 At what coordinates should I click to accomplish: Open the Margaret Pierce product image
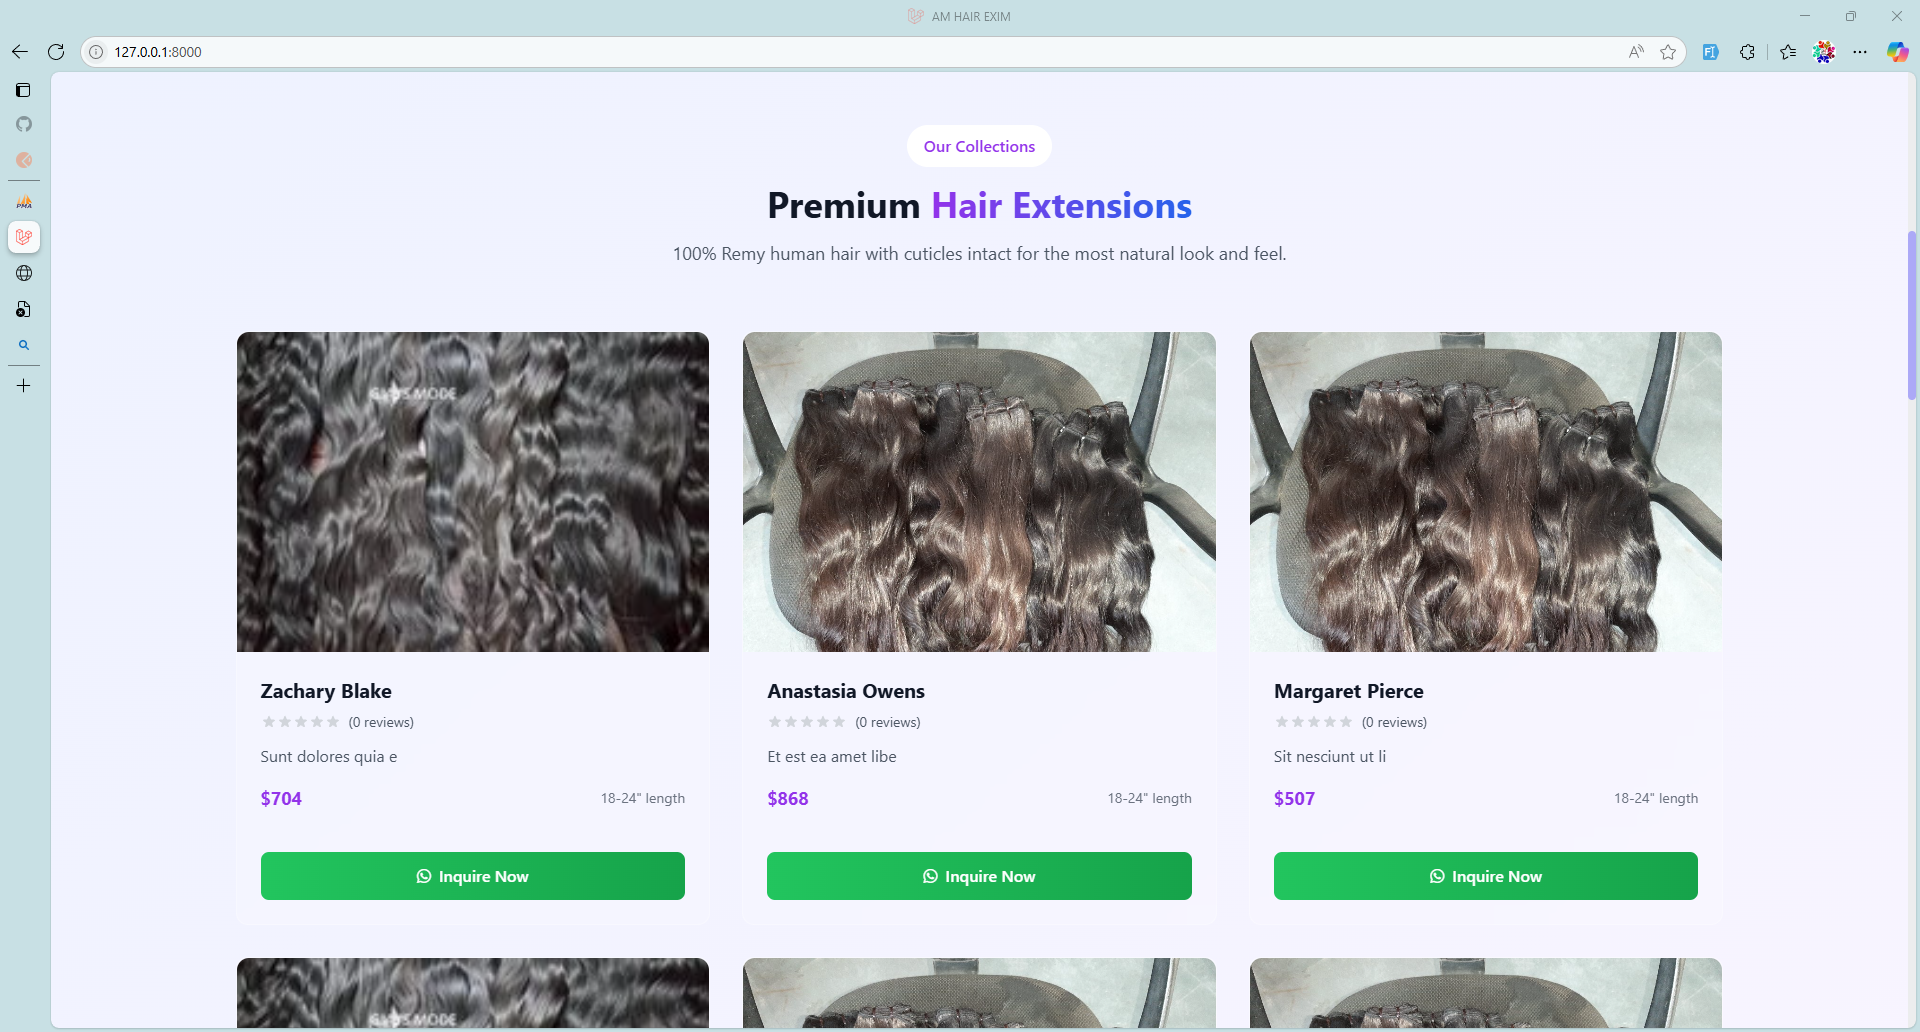click(1486, 492)
